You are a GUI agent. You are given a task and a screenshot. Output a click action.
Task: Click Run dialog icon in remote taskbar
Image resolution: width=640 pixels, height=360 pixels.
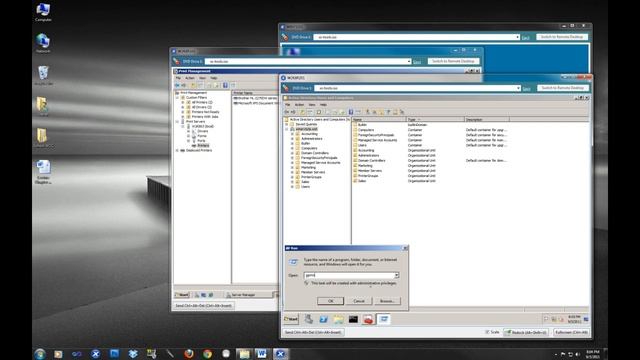[x=383, y=319]
